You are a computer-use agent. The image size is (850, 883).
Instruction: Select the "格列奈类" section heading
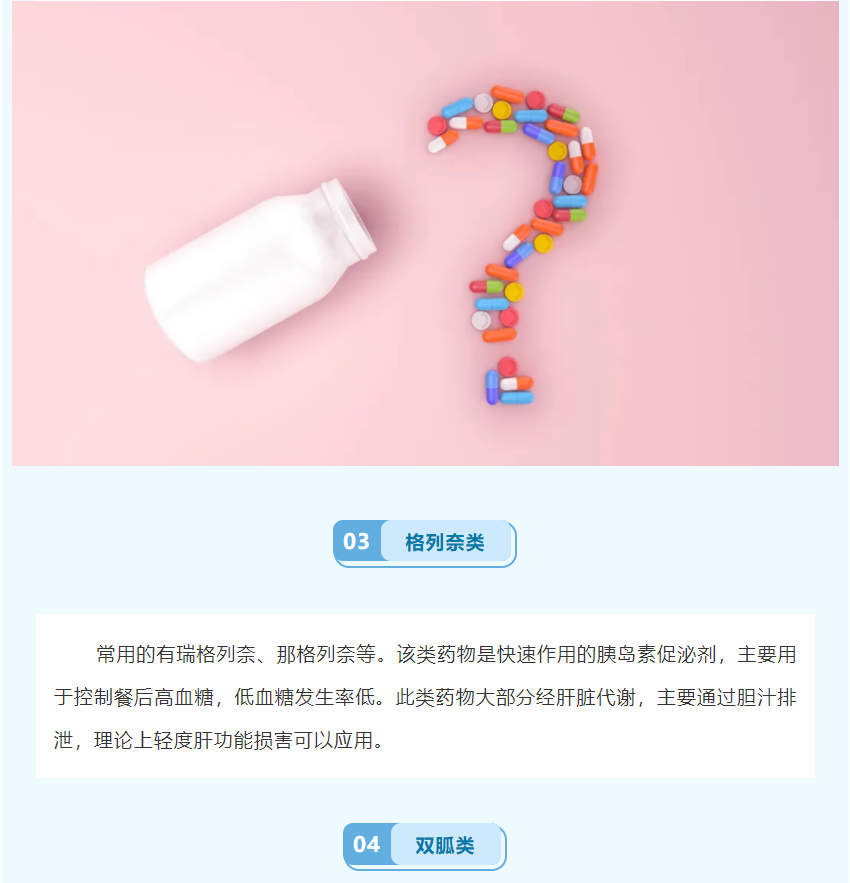tap(444, 542)
